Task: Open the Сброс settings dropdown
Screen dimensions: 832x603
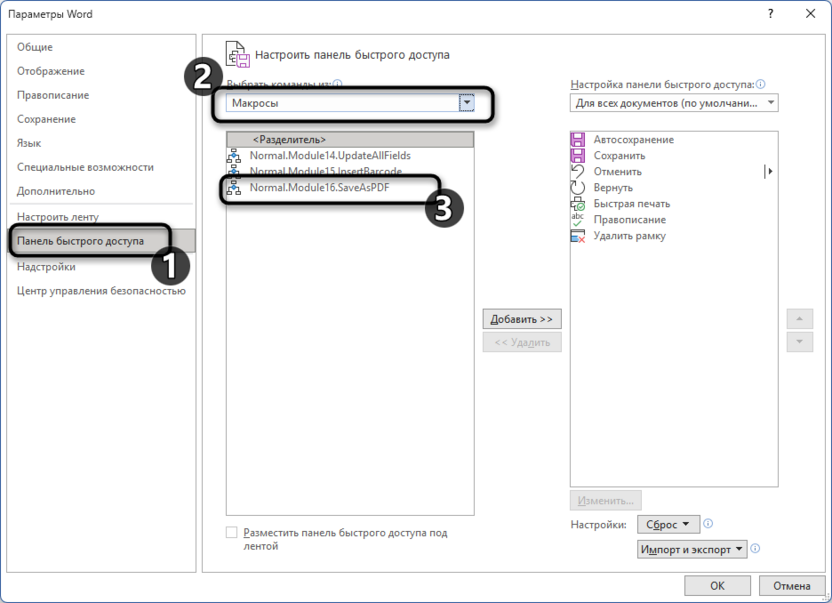Action: pyautogui.click(x=668, y=524)
